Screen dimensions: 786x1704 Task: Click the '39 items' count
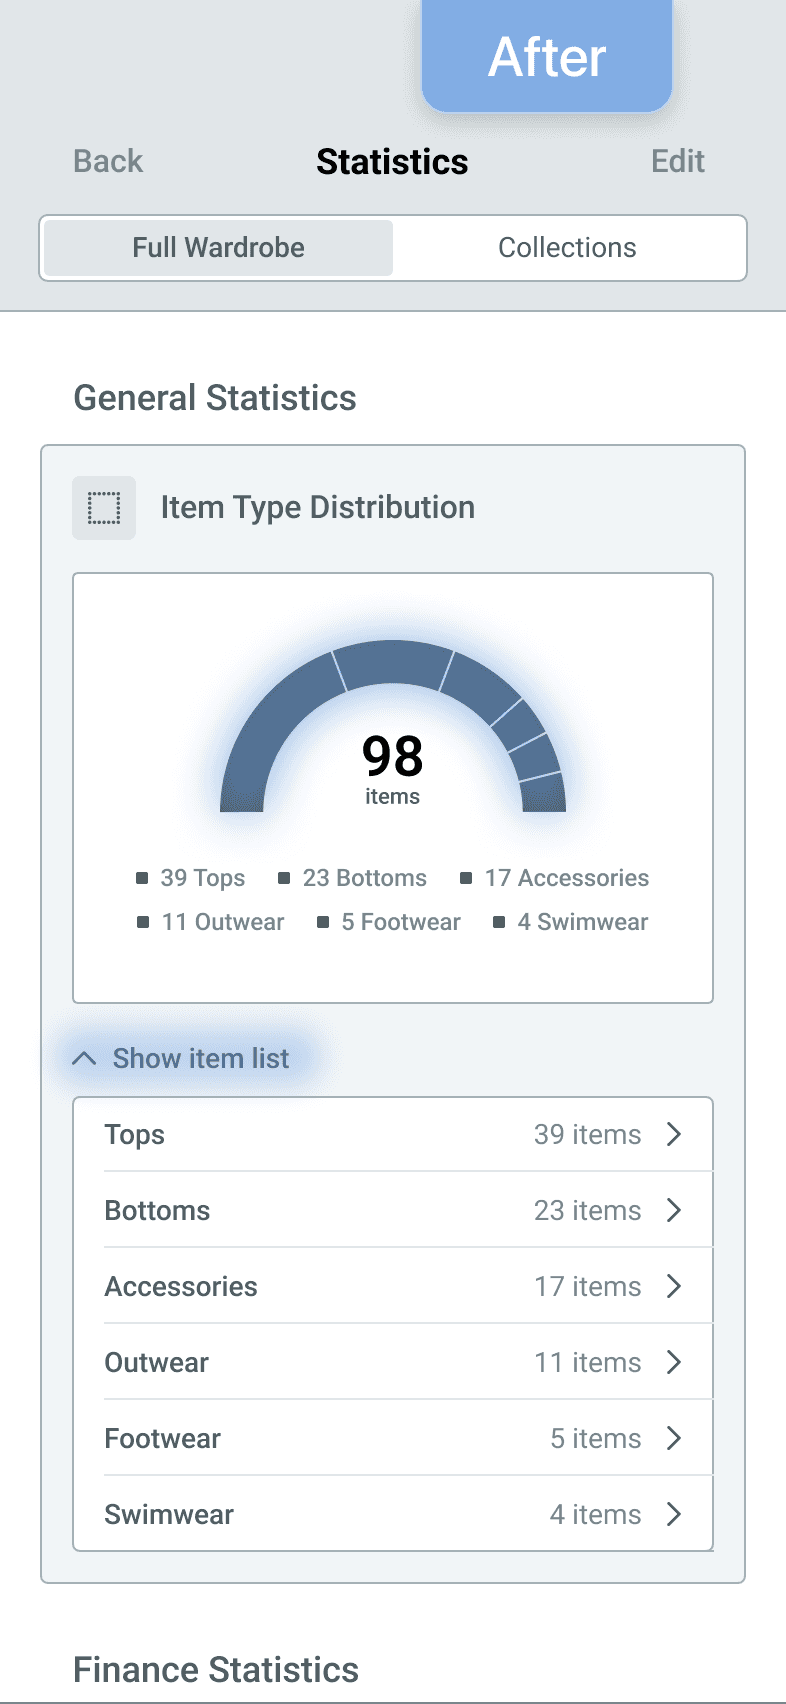pos(587,1135)
